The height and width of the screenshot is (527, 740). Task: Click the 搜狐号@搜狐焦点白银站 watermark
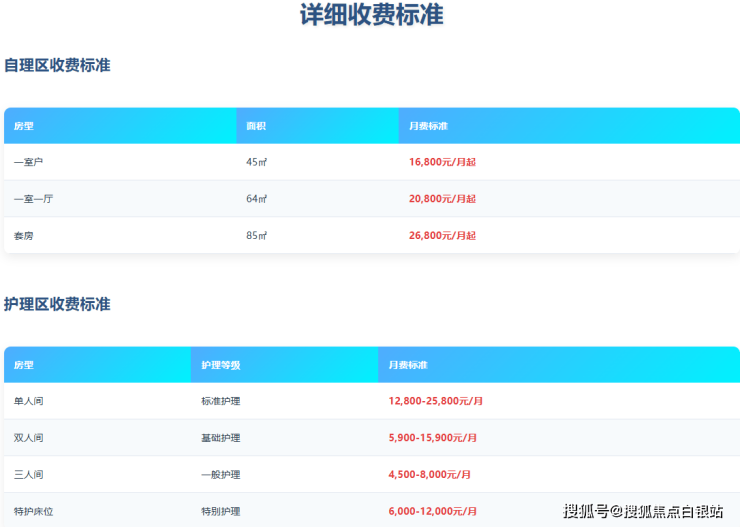[x=643, y=511]
